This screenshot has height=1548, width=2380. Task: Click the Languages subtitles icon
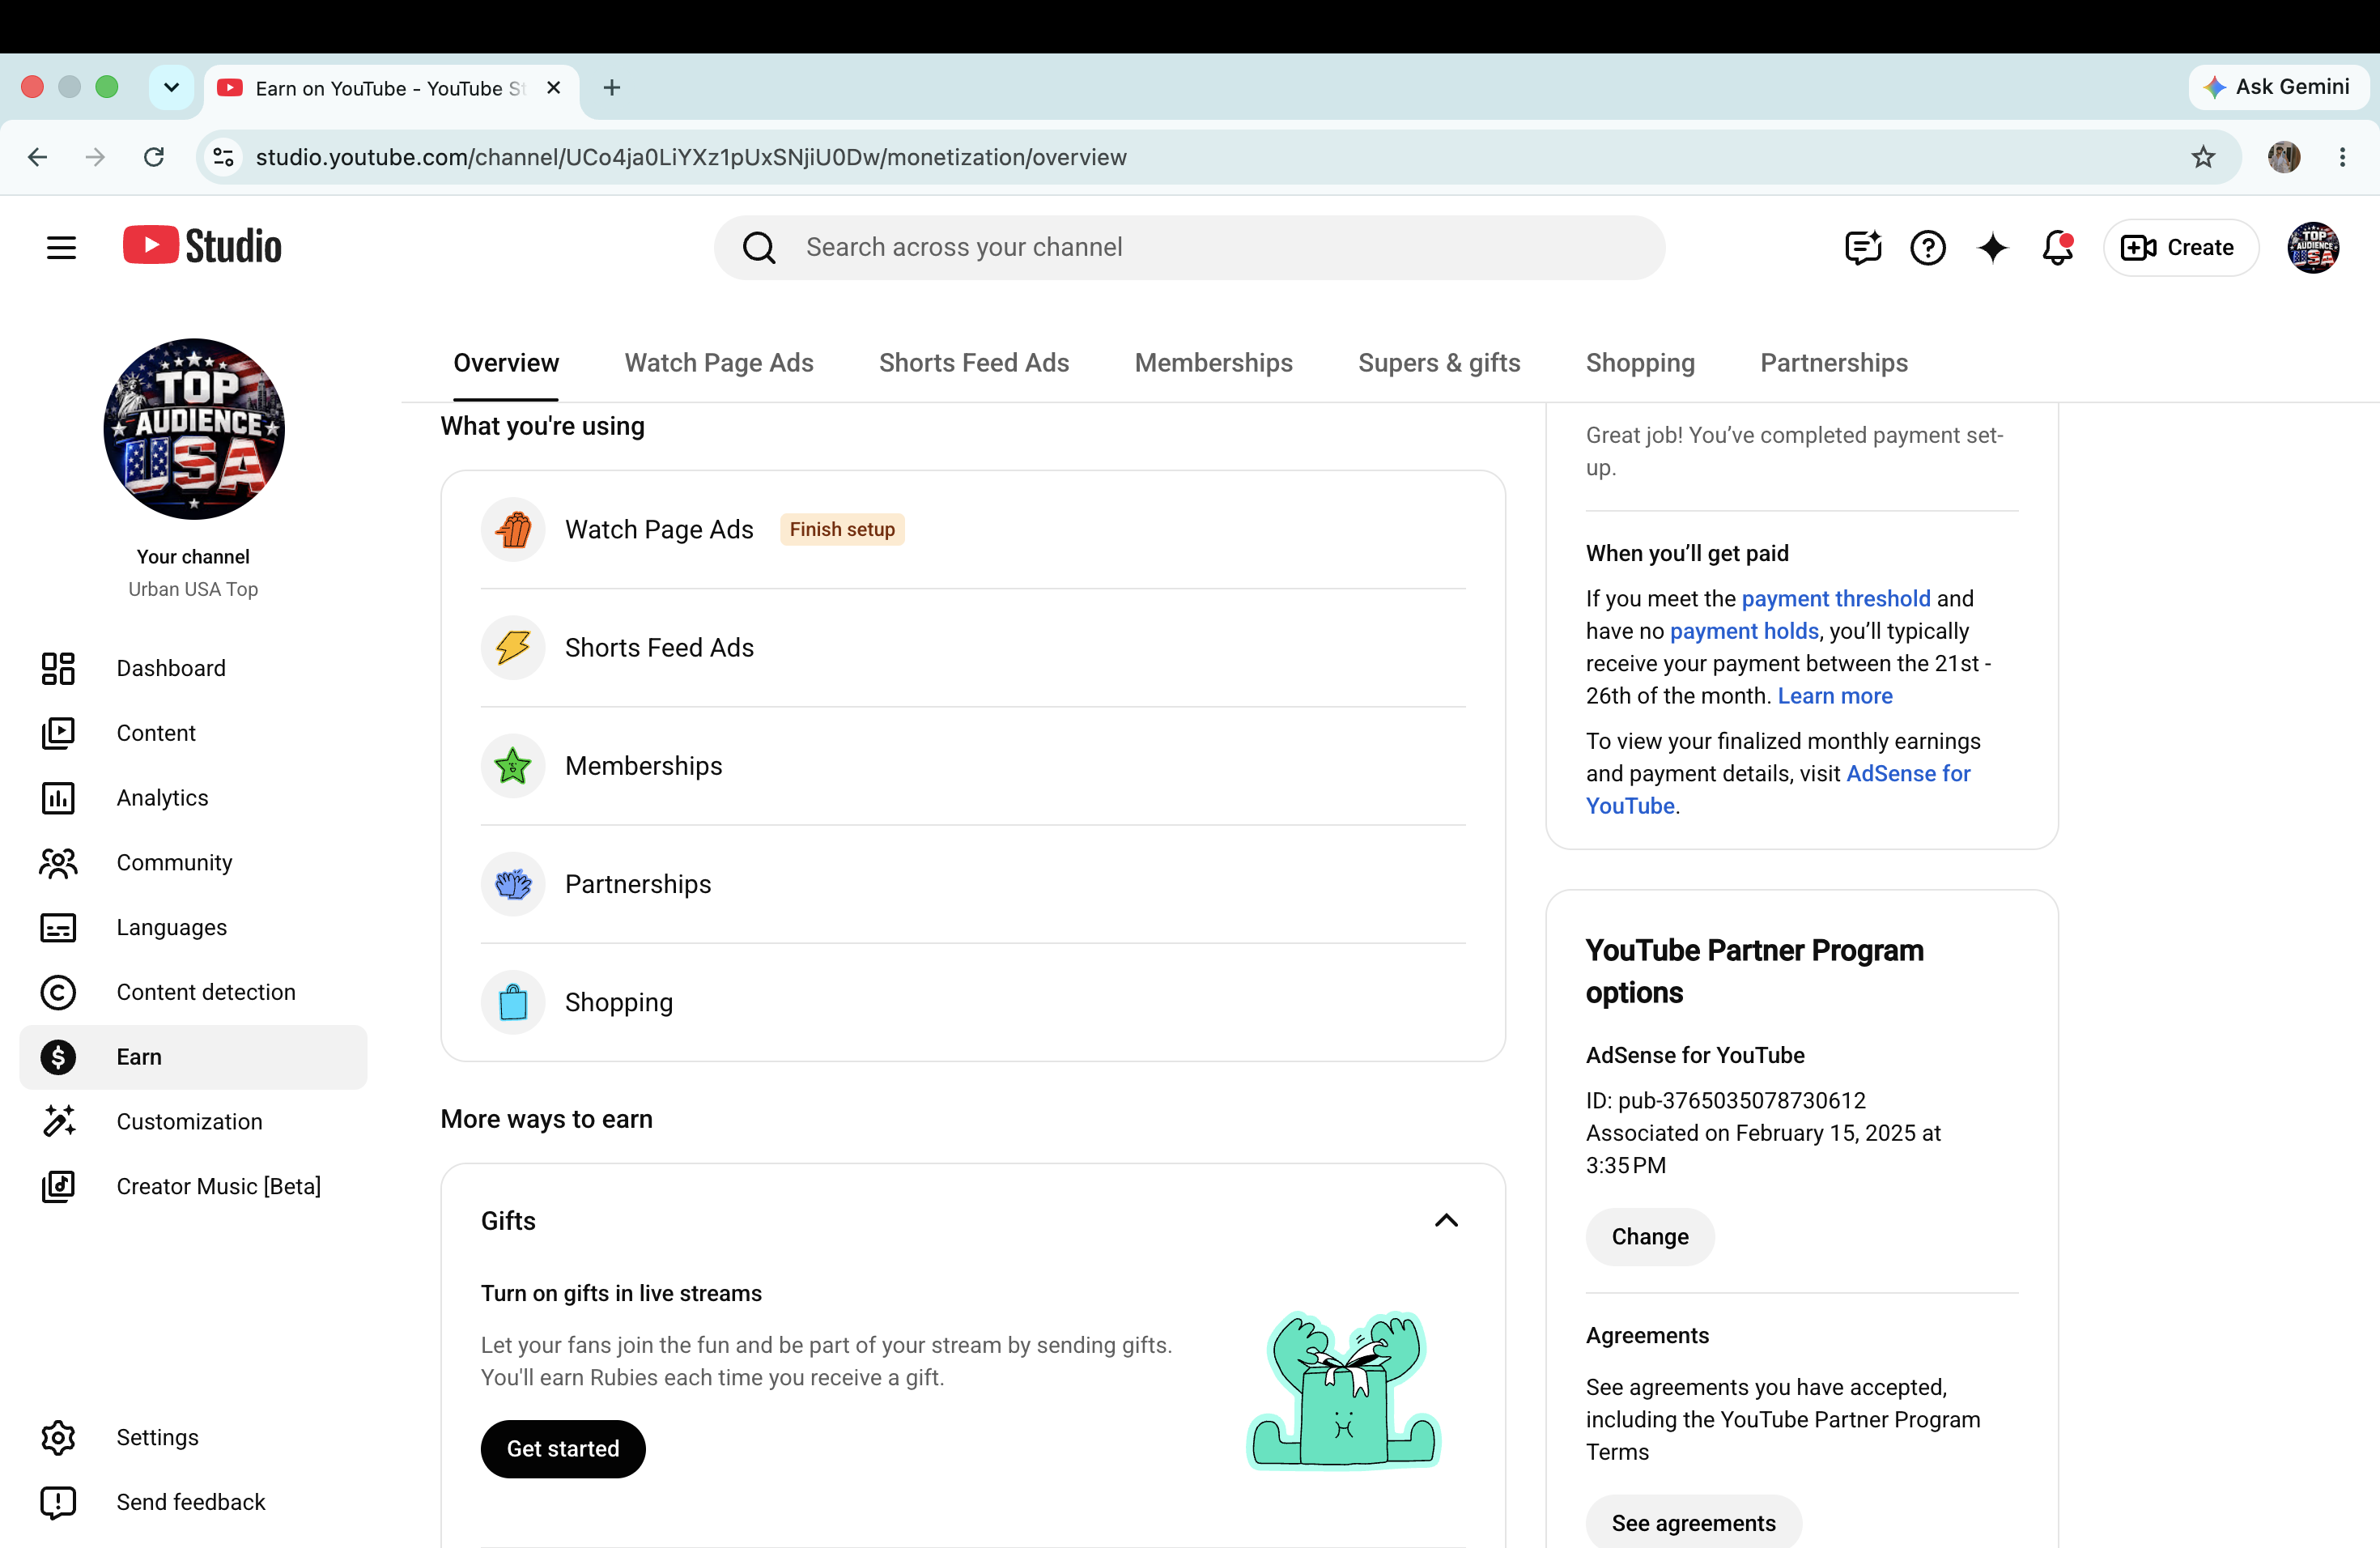coord(58,927)
